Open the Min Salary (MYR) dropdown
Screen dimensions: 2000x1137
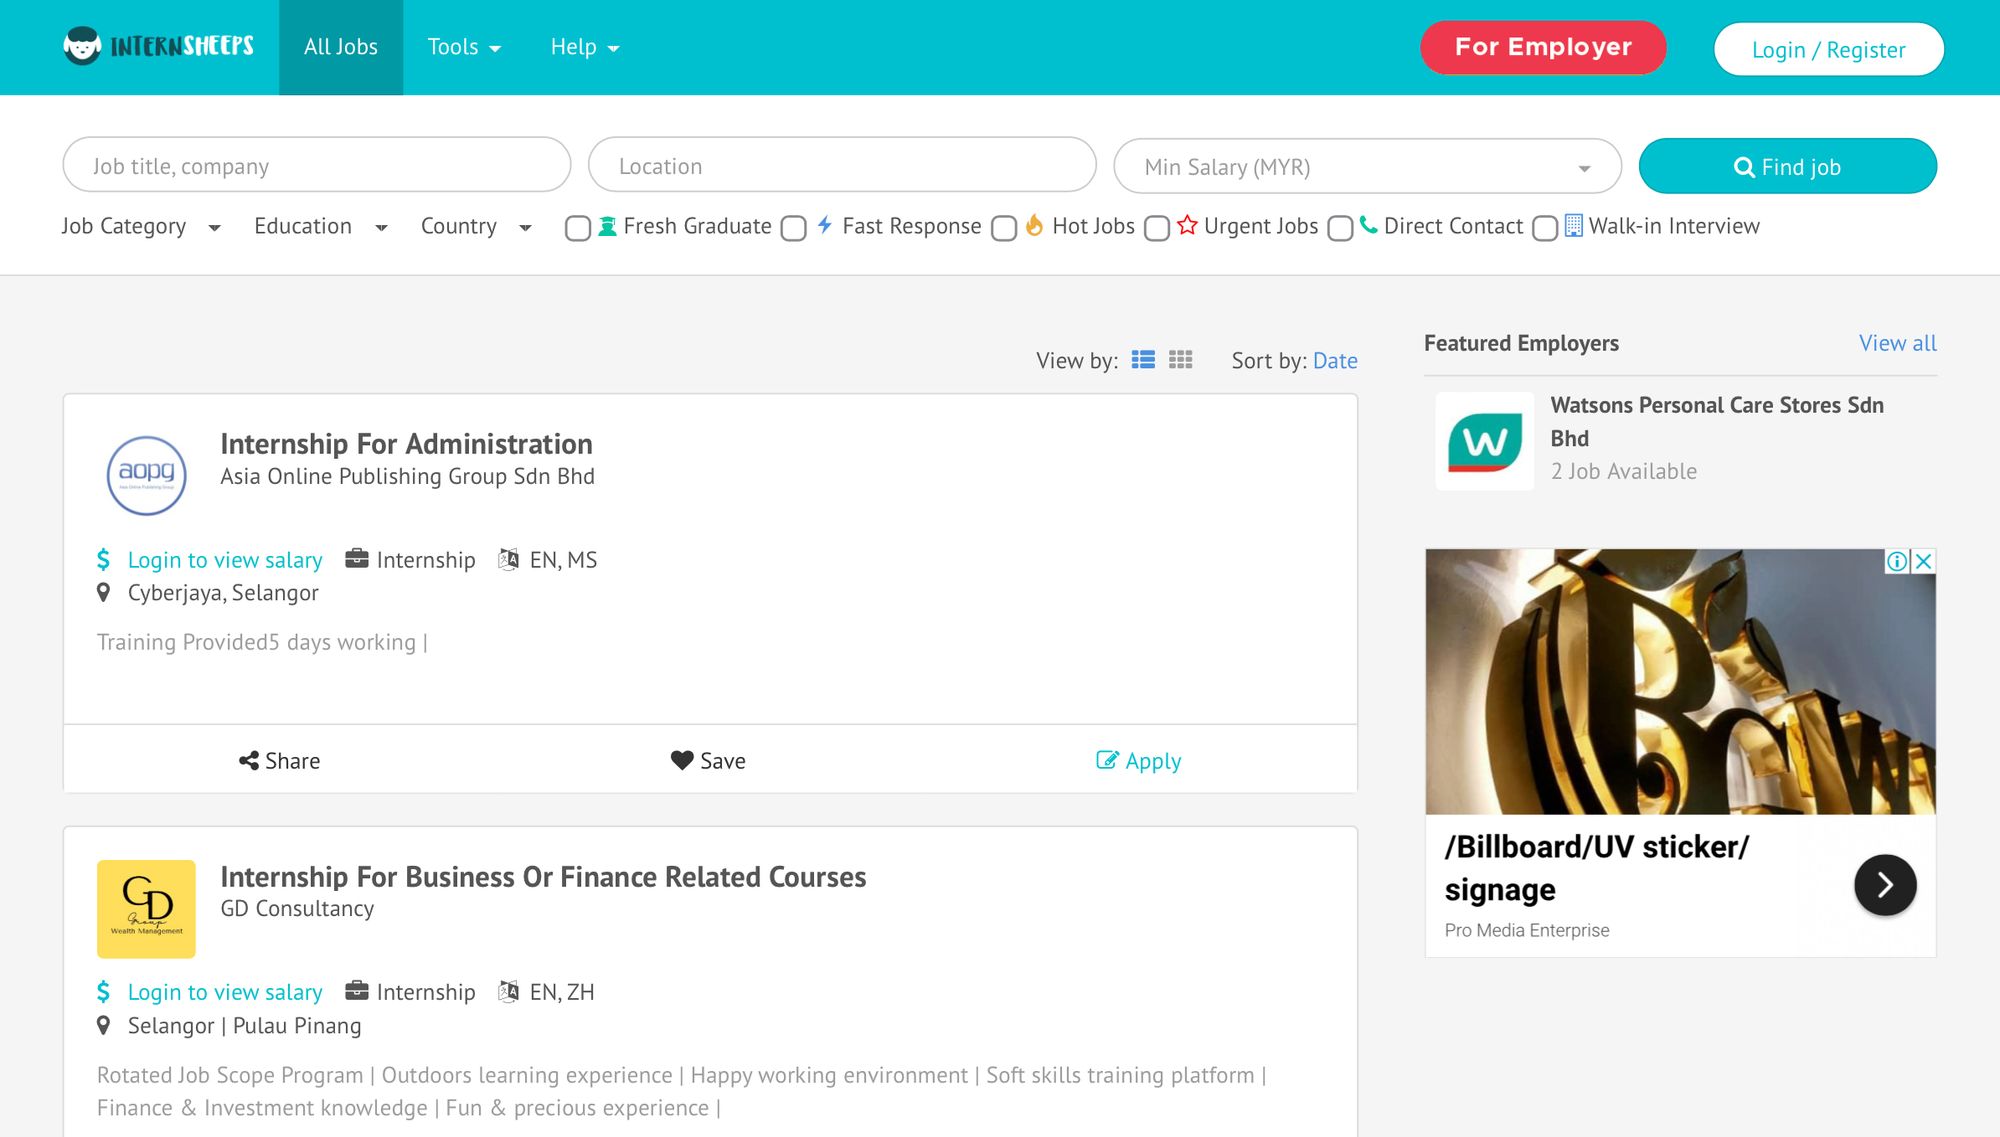(x=1366, y=167)
